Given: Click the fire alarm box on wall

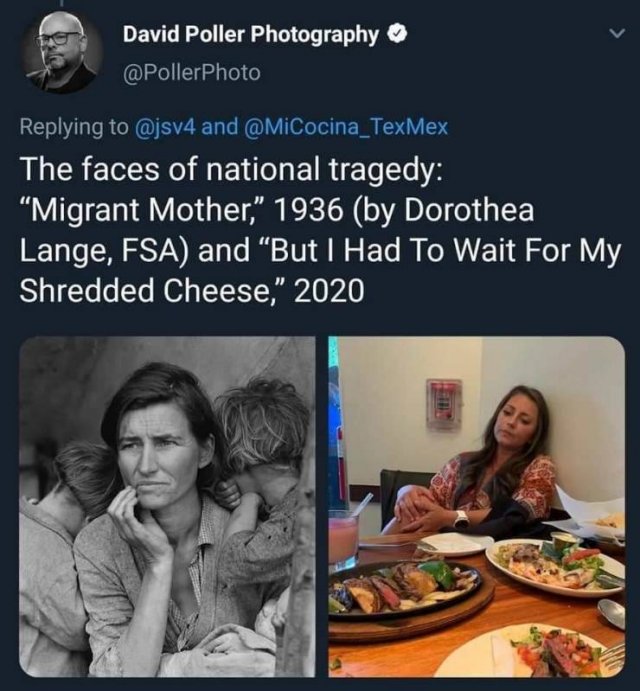Looking at the screenshot, I should point(444,404).
